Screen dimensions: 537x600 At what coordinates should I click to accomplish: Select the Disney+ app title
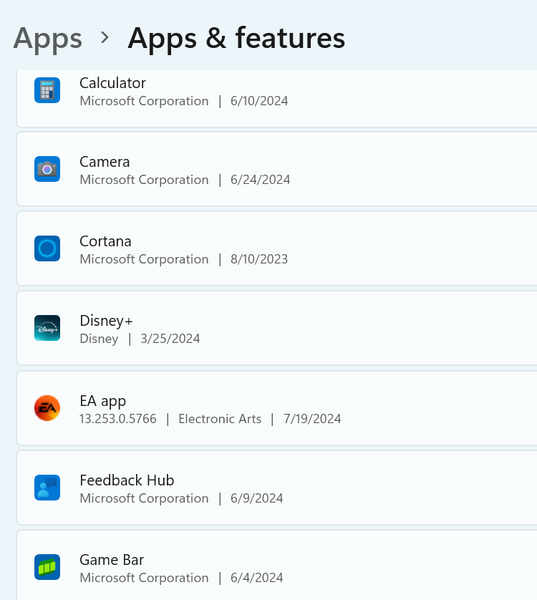click(x=106, y=321)
